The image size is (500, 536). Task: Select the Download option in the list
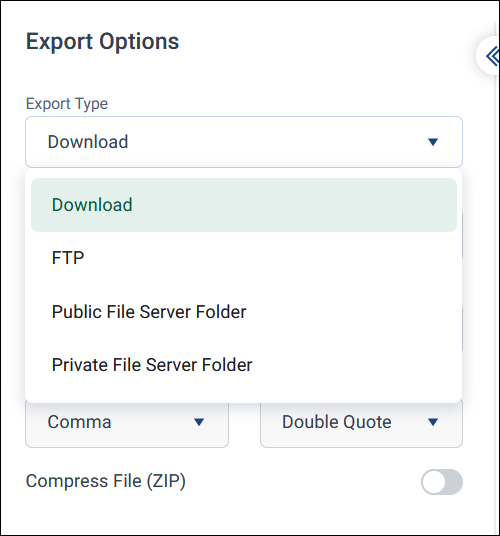pyautogui.click(x=244, y=205)
